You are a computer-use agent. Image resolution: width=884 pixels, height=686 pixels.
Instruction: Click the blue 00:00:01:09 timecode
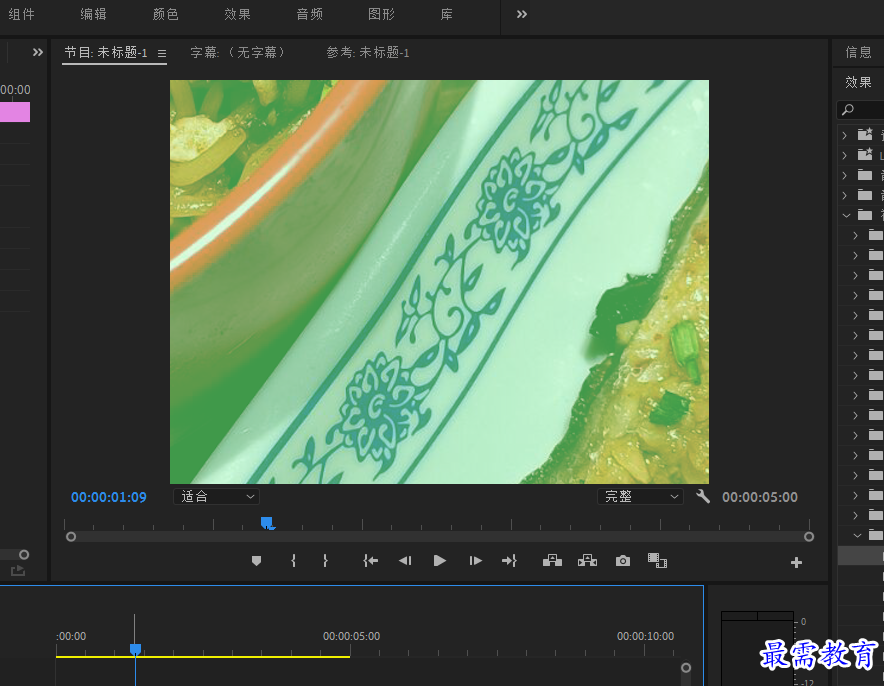click(109, 497)
